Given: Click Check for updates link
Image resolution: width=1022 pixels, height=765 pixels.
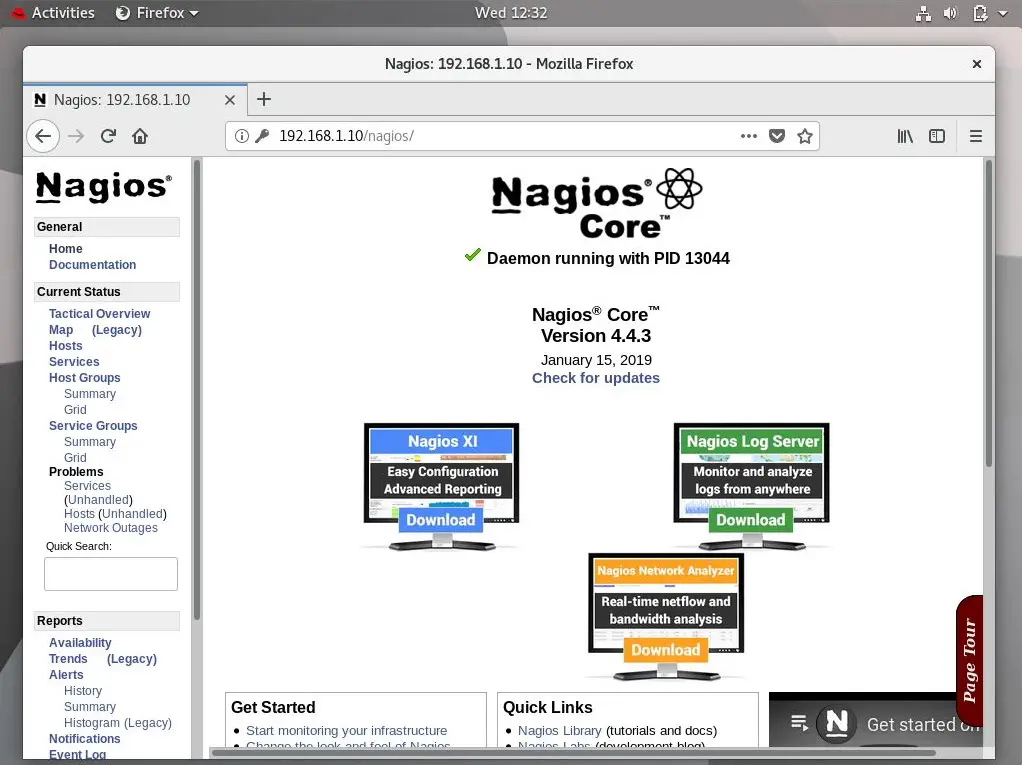Looking at the screenshot, I should click(x=596, y=379).
